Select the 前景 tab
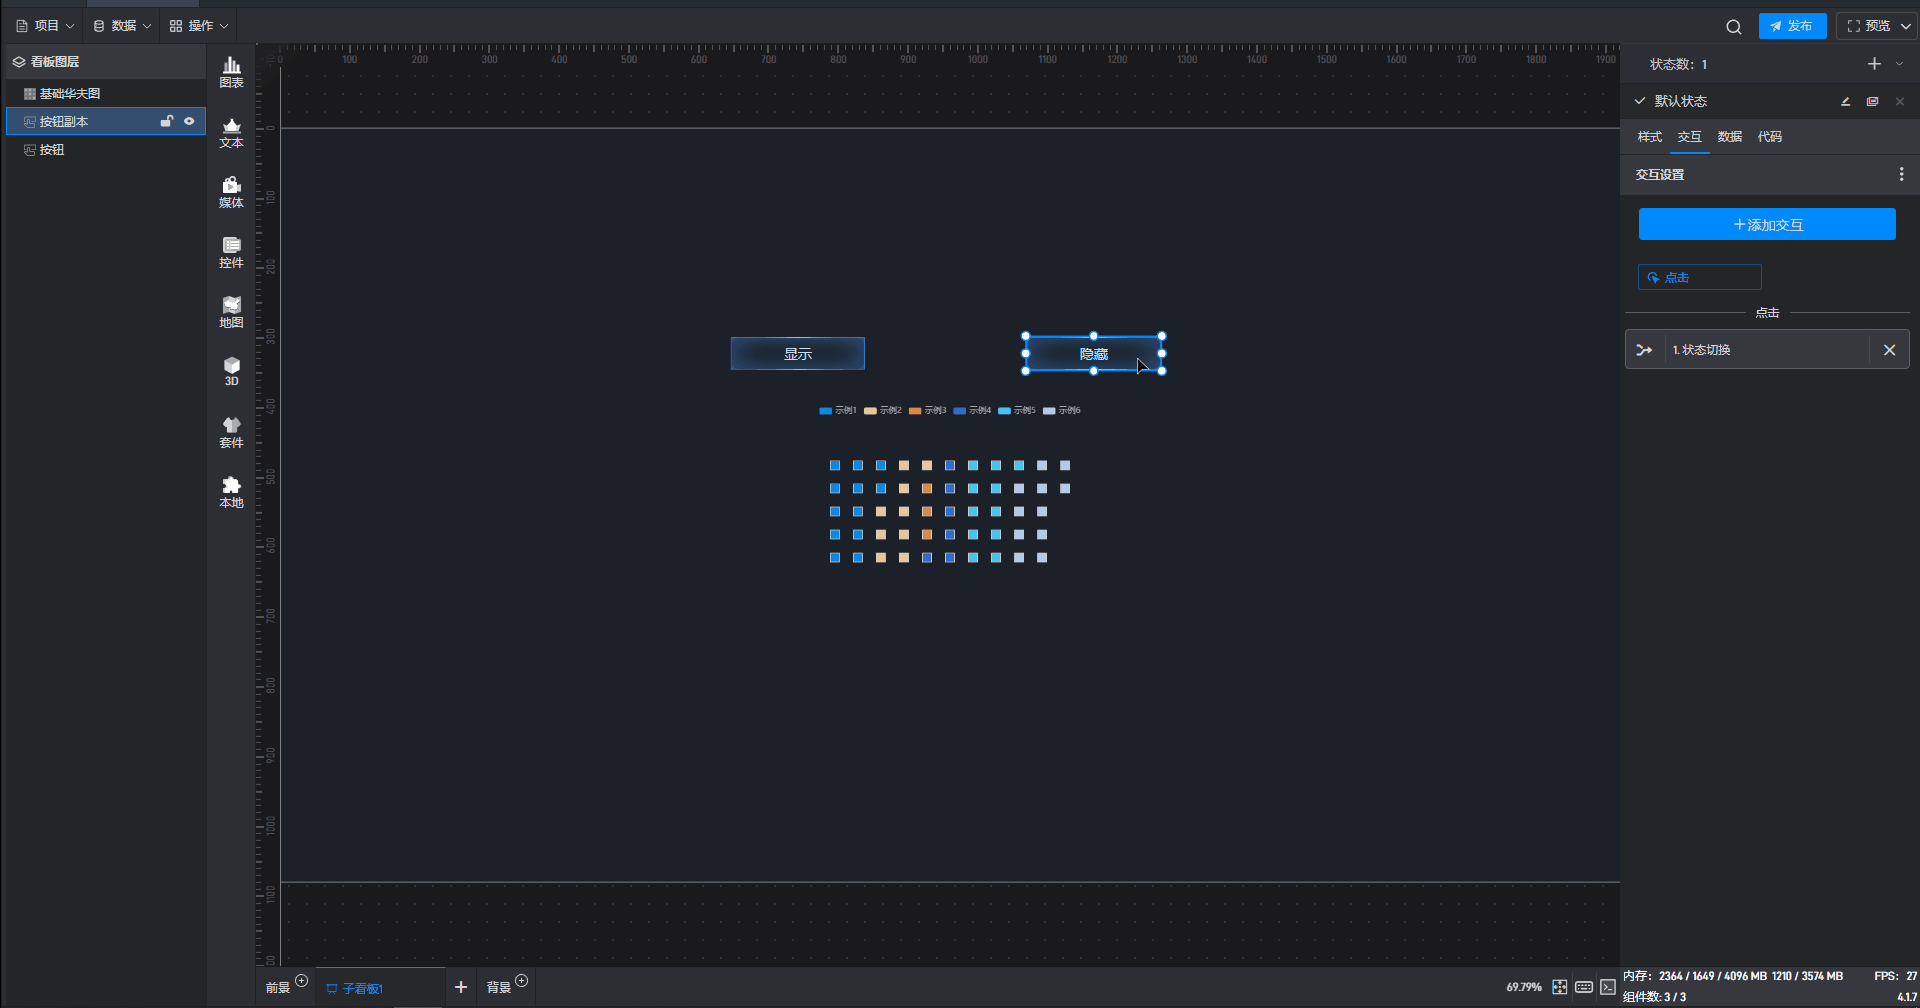 pyautogui.click(x=278, y=988)
